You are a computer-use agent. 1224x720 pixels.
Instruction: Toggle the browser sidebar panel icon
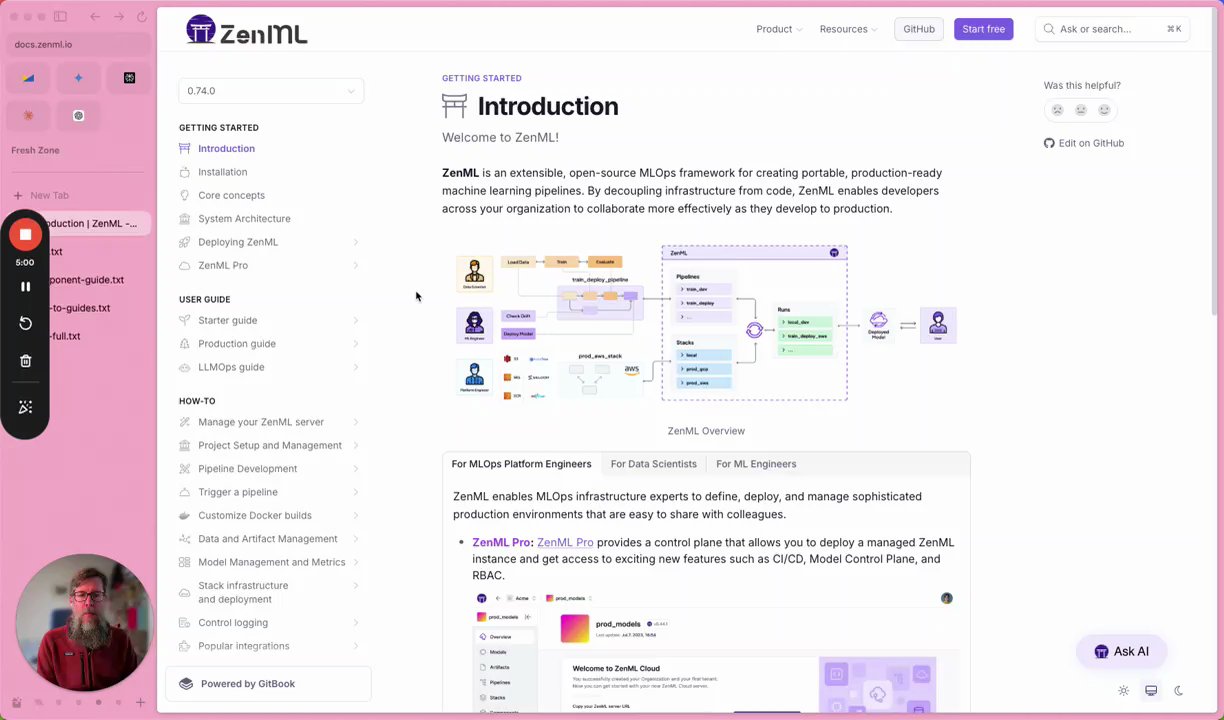pyautogui.click(x=60, y=17)
